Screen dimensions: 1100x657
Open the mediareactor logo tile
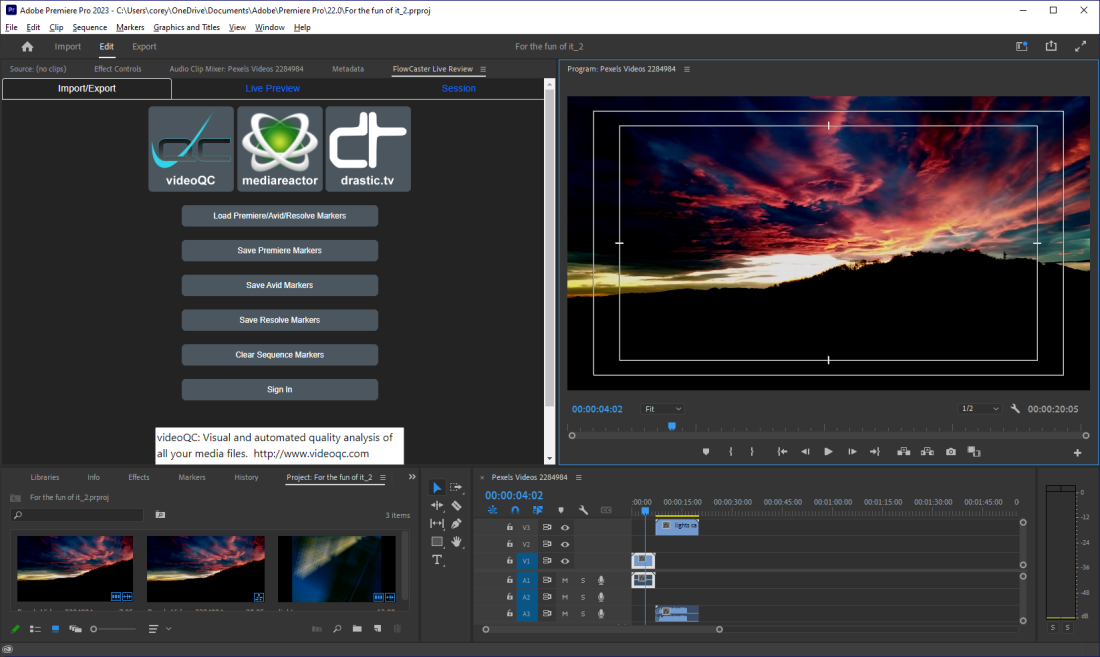[x=280, y=149]
